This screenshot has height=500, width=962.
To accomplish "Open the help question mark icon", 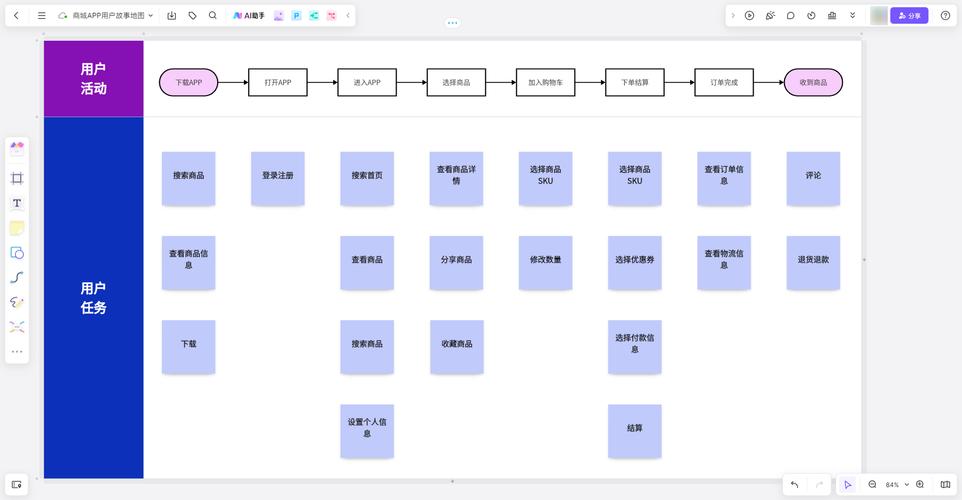I will pyautogui.click(x=945, y=15).
